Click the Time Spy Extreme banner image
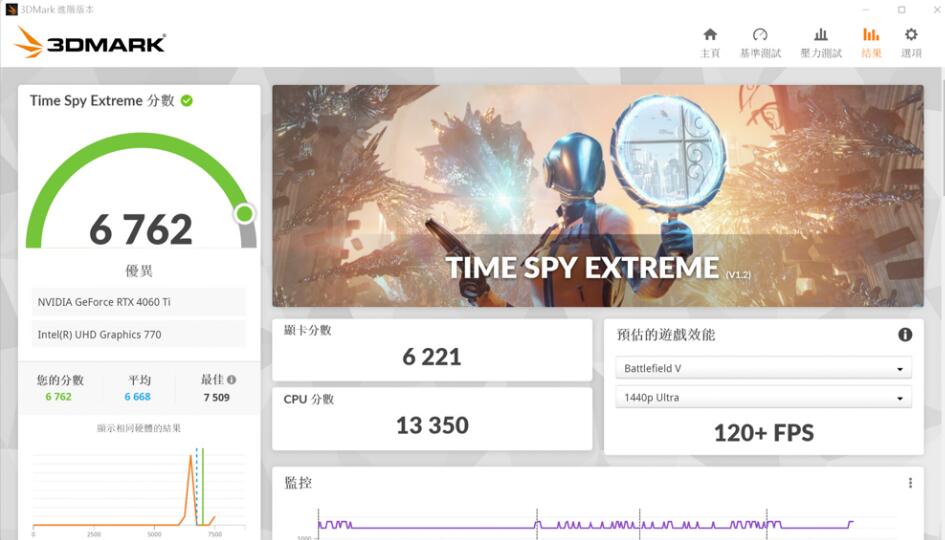Viewport: 945px width, 540px height. [597, 195]
